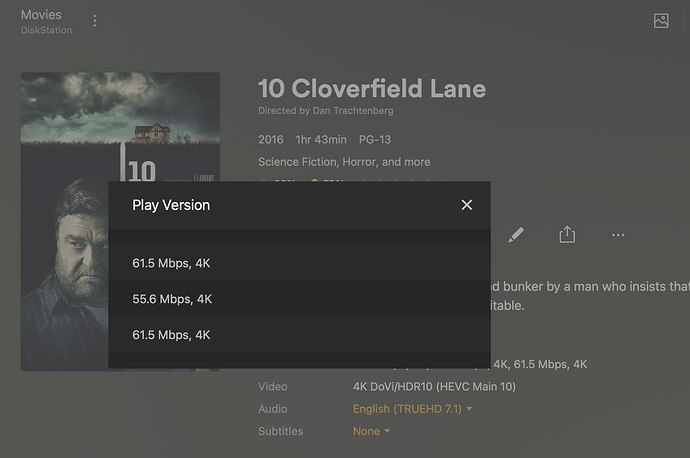
Task: Open the English (TRUEHD 7.1) audio dropdown
Action: (x=412, y=409)
